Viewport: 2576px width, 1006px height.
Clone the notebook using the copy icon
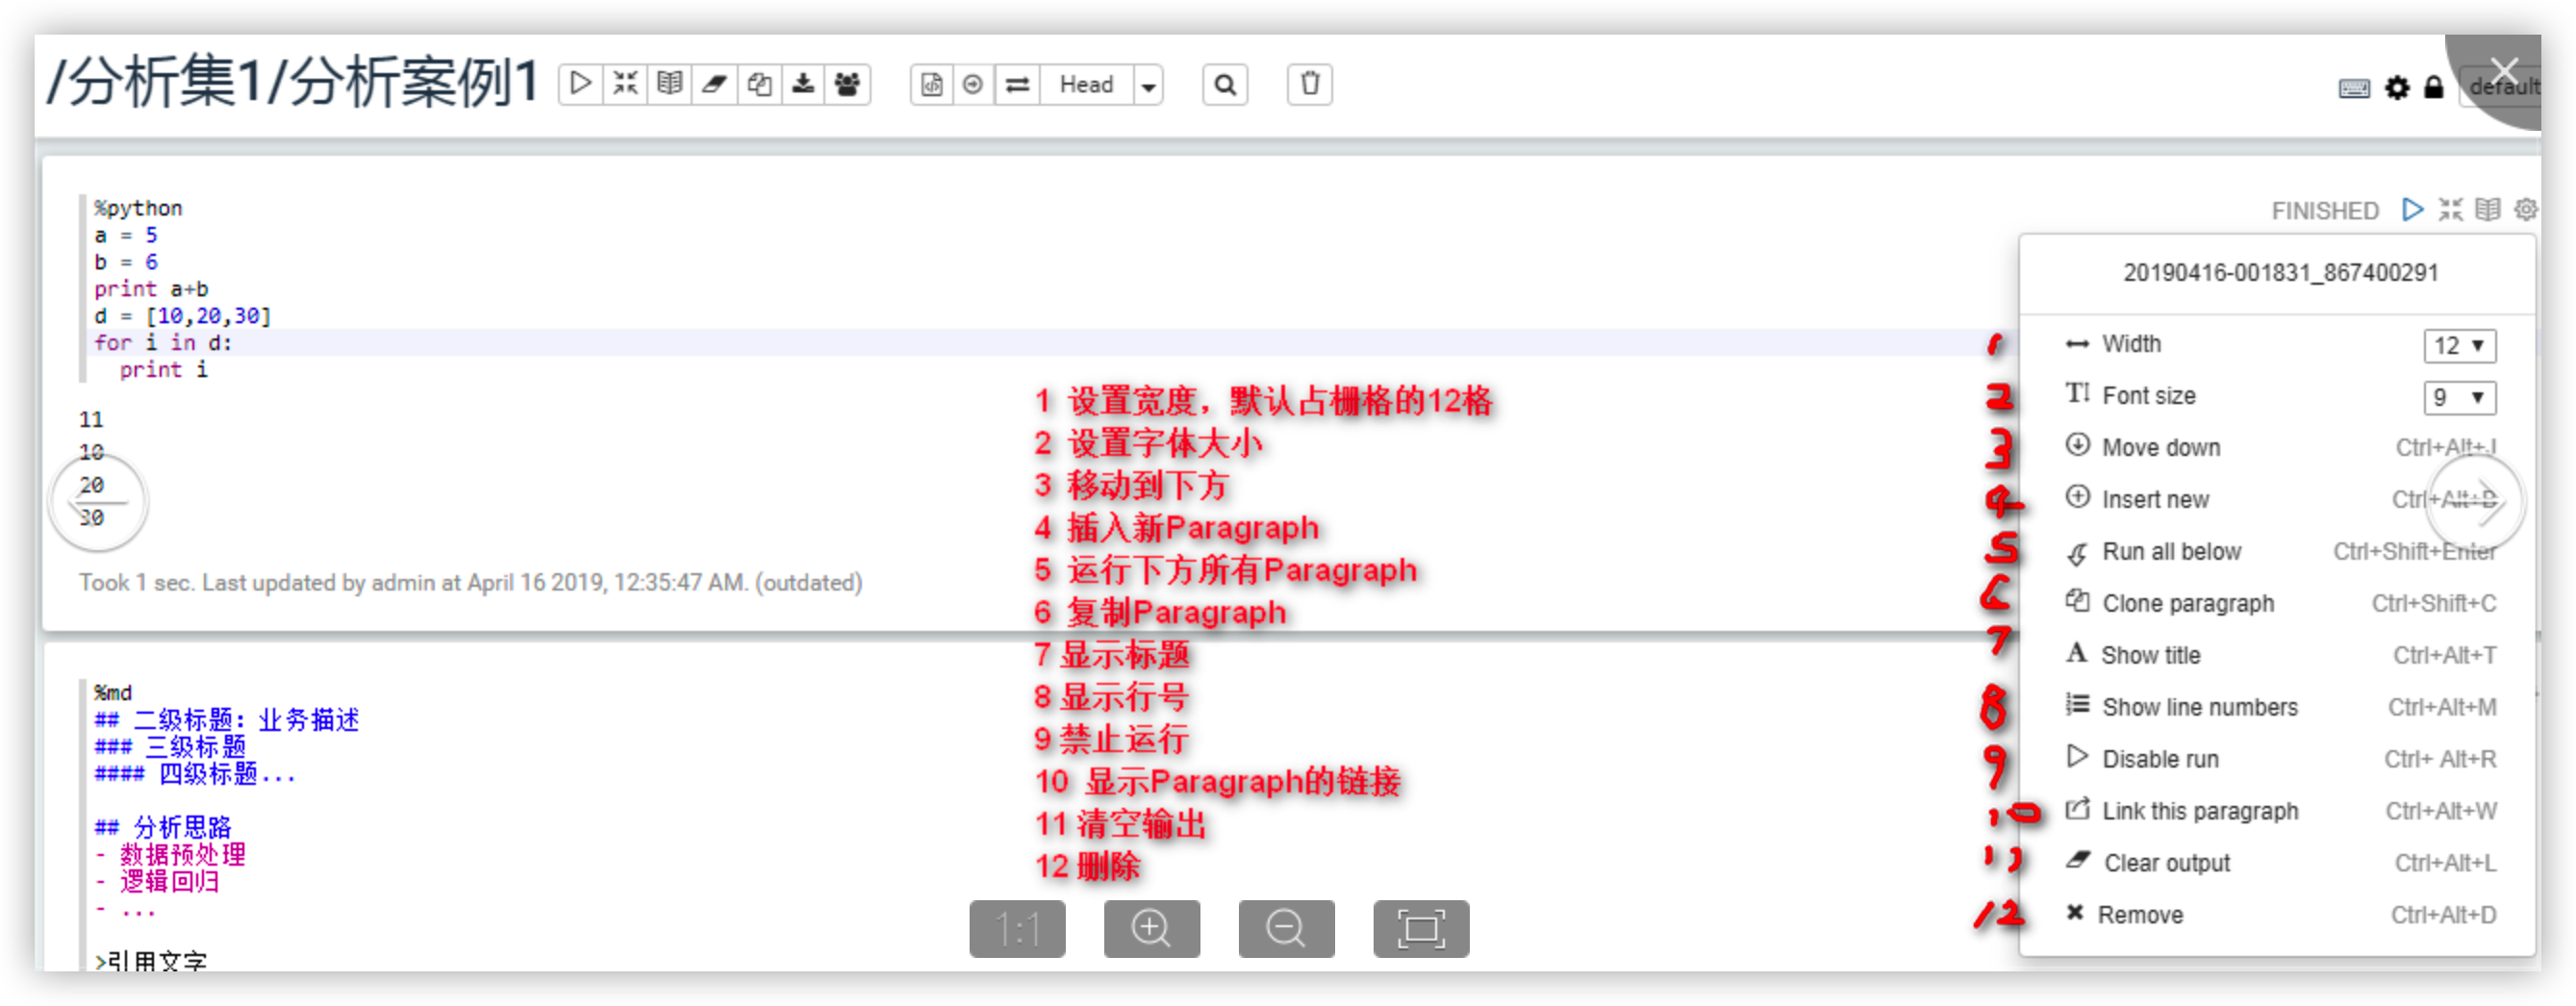tap(760, 85)
